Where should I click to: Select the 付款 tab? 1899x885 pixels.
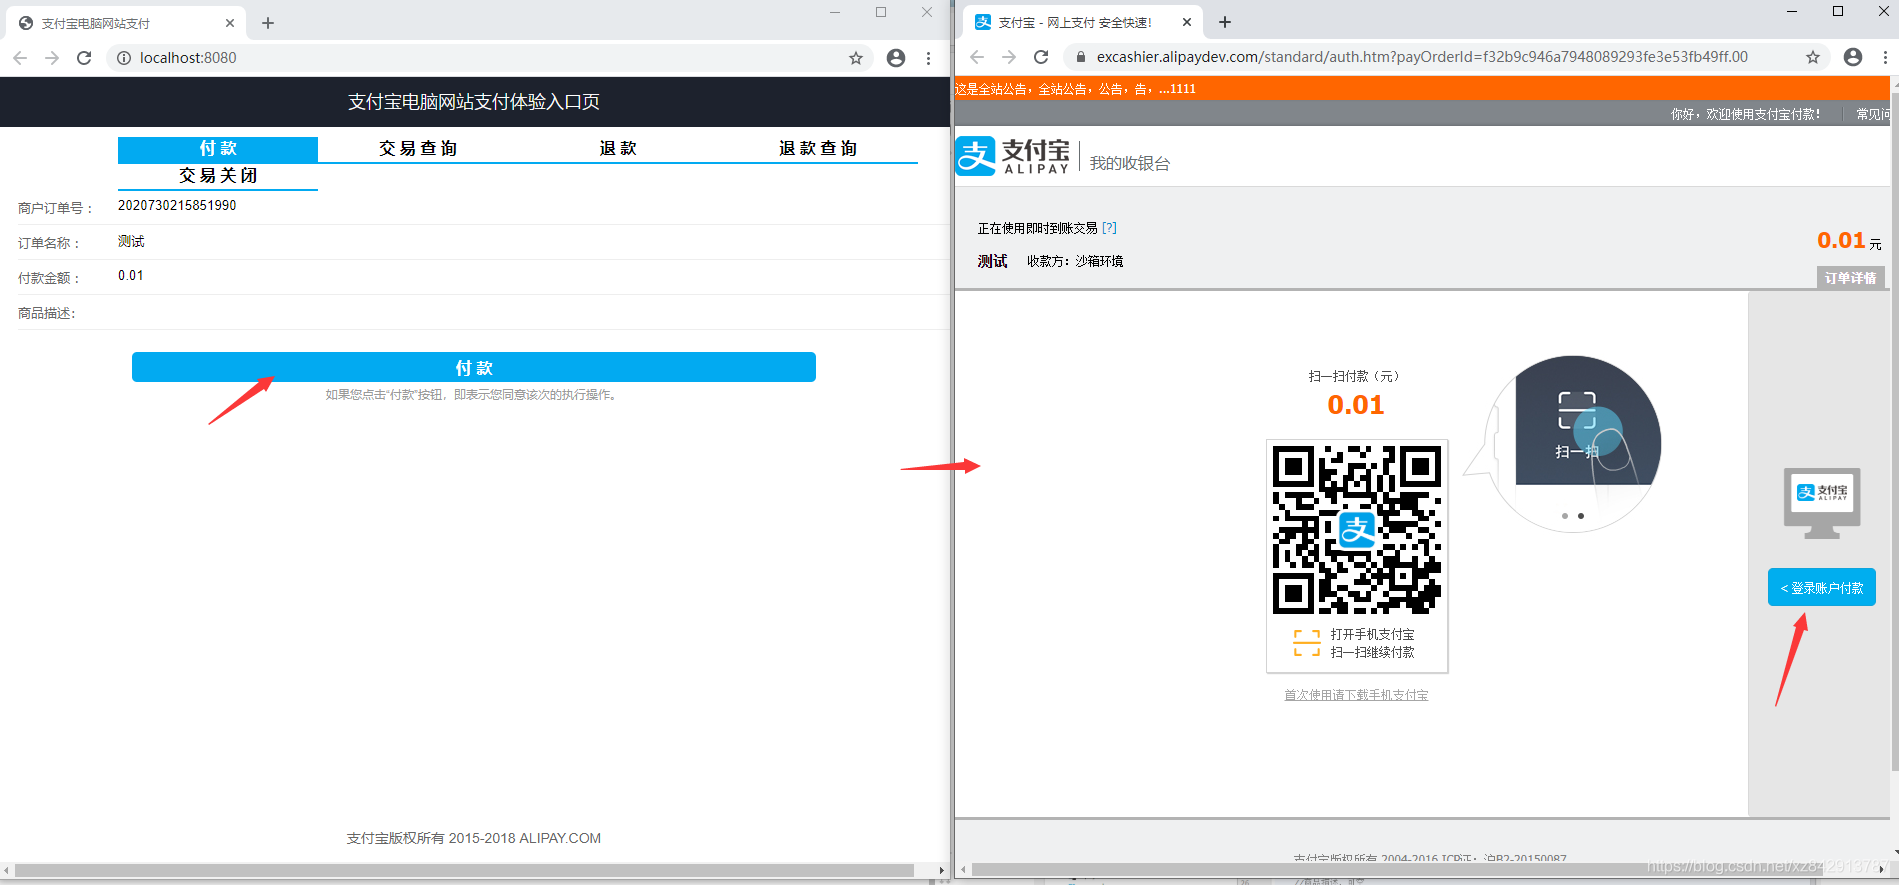[x=218, y=149]
